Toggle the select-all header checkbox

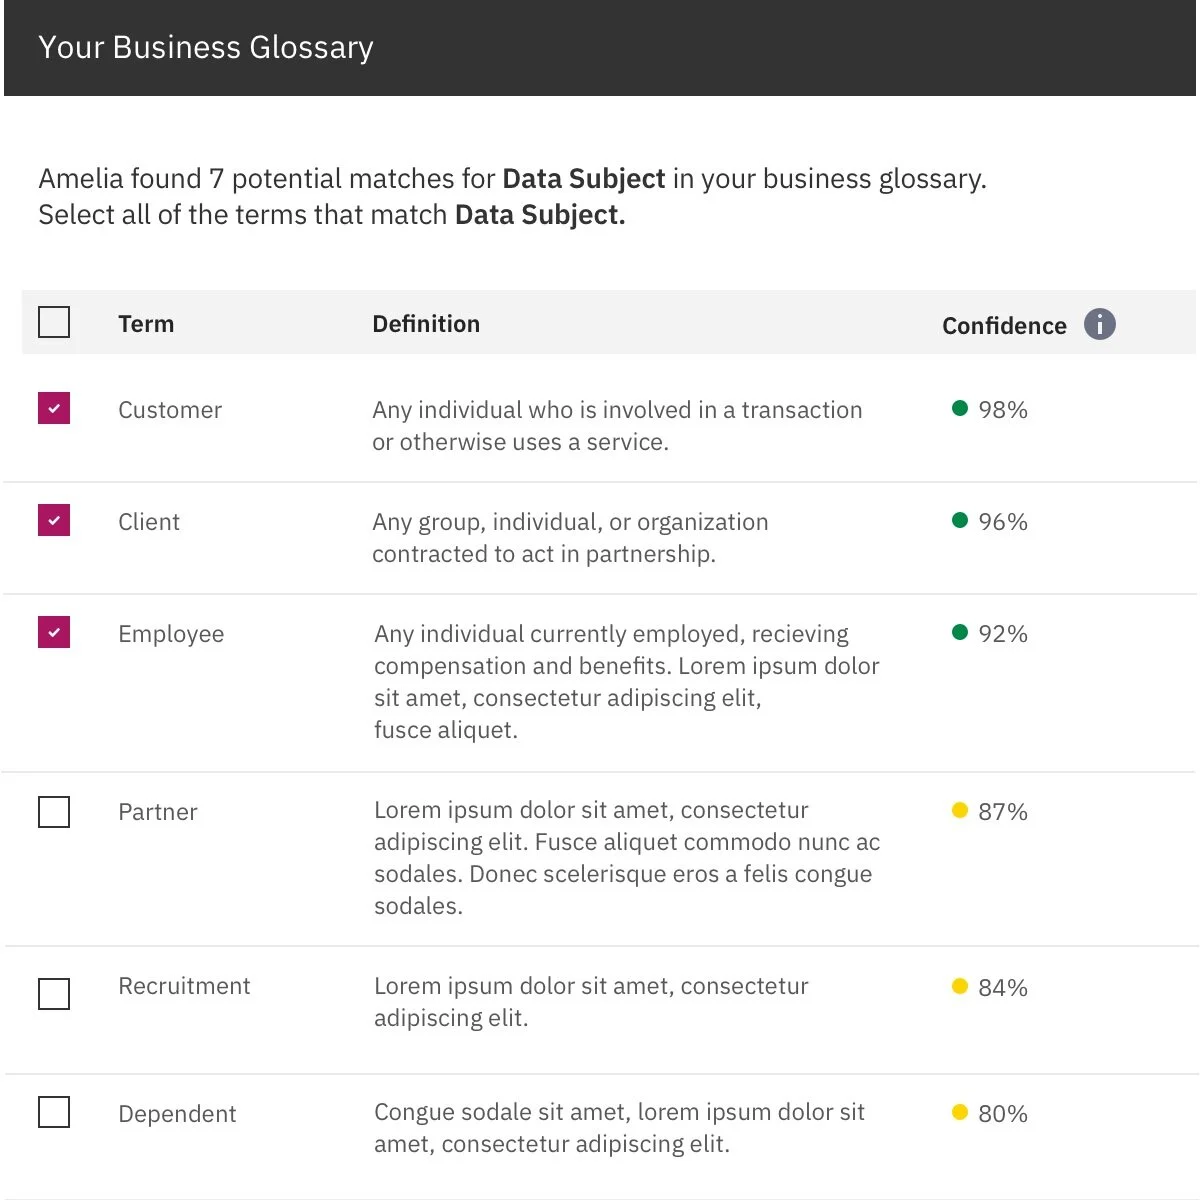pyautogui.click(x=54, y=323)
